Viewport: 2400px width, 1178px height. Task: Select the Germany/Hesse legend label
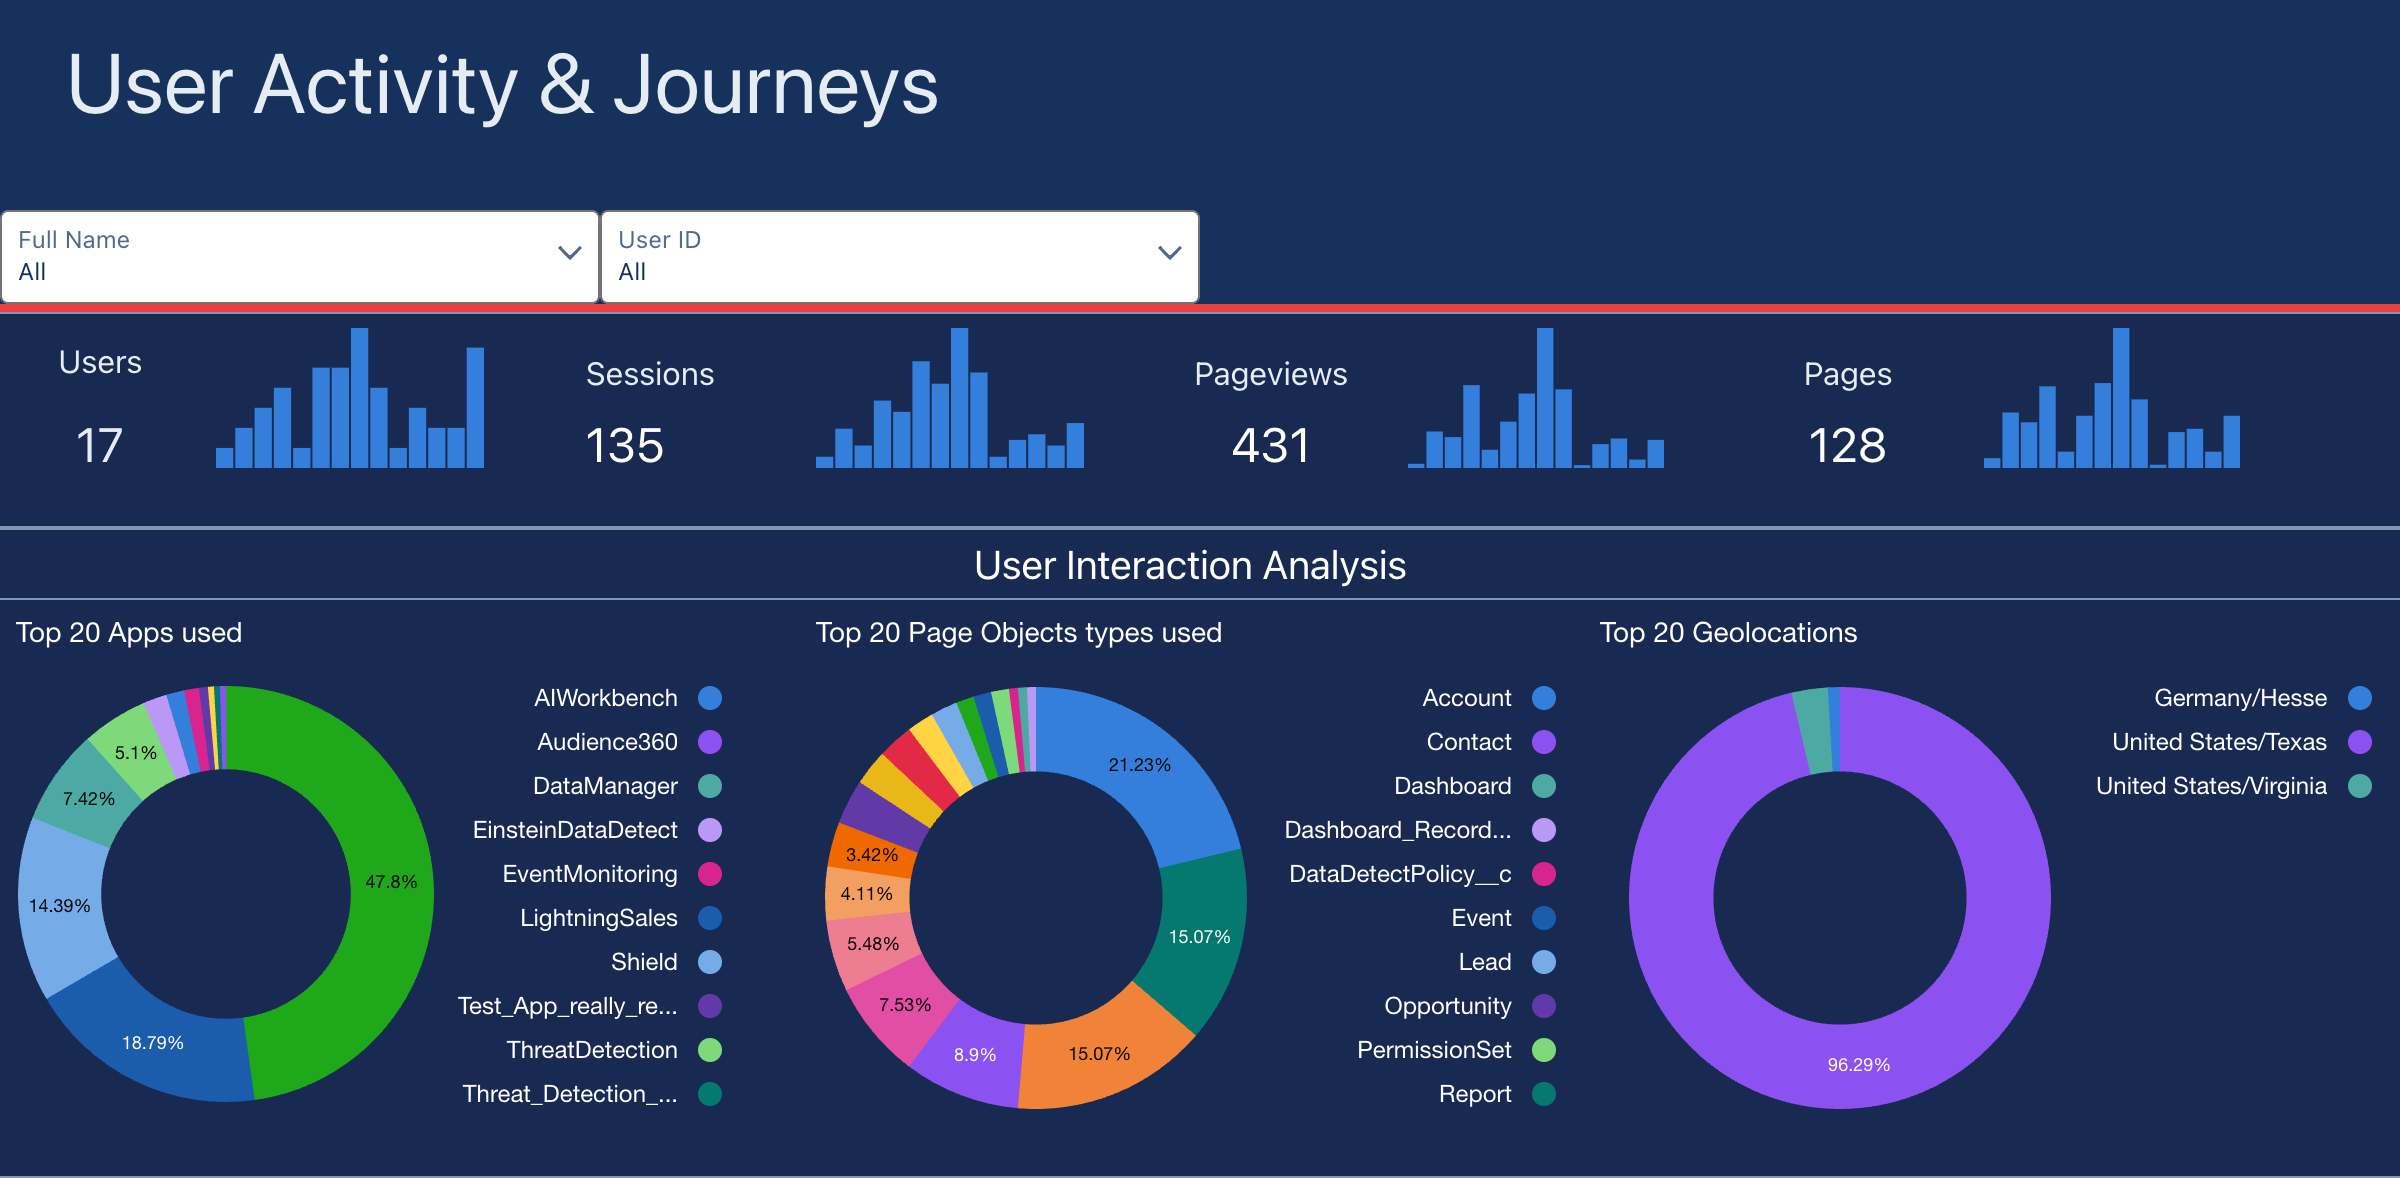point(2240,698)
